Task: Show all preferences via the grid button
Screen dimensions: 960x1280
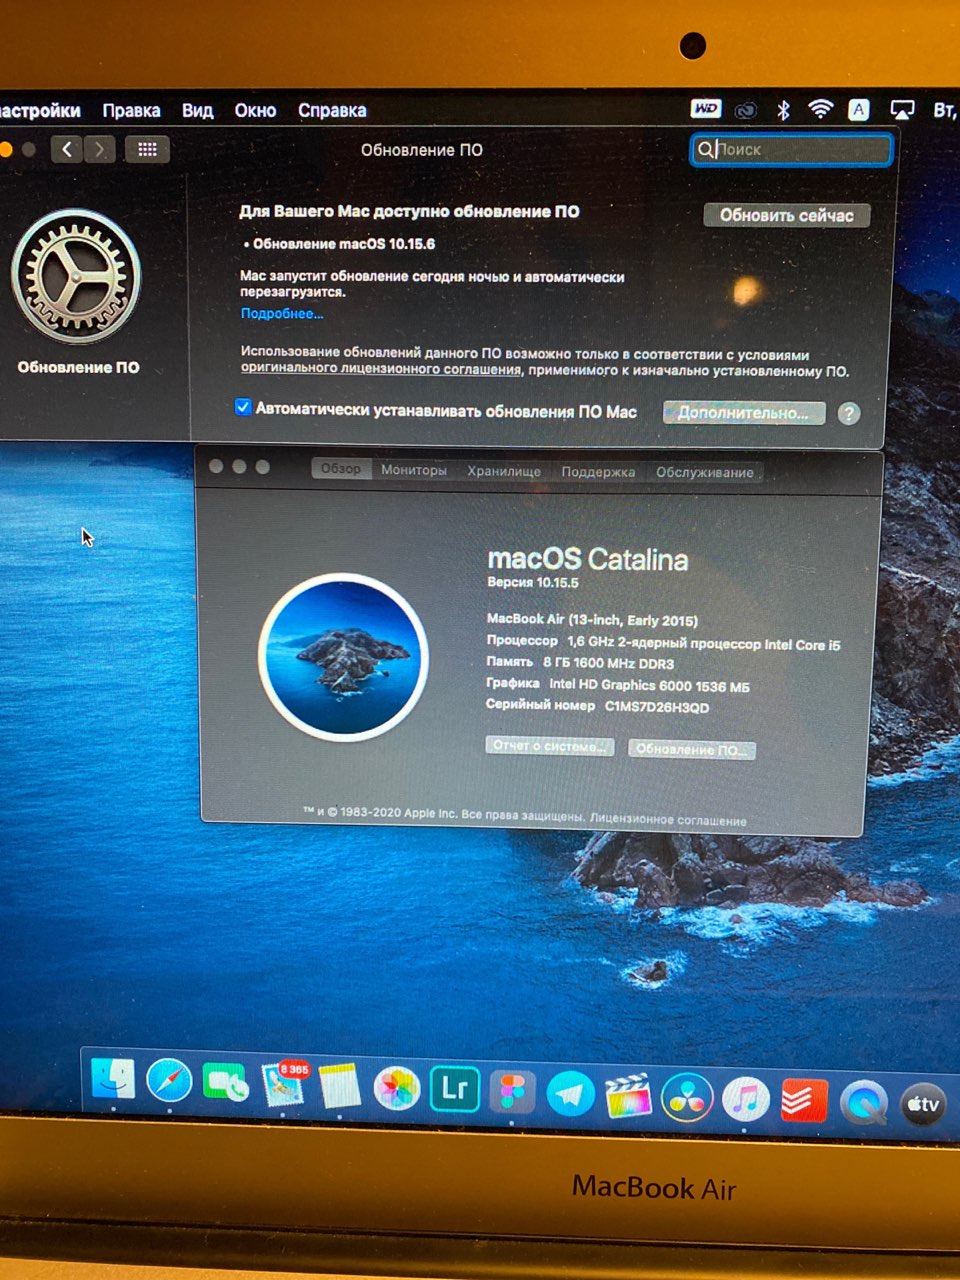Action: tap(147, 150)
